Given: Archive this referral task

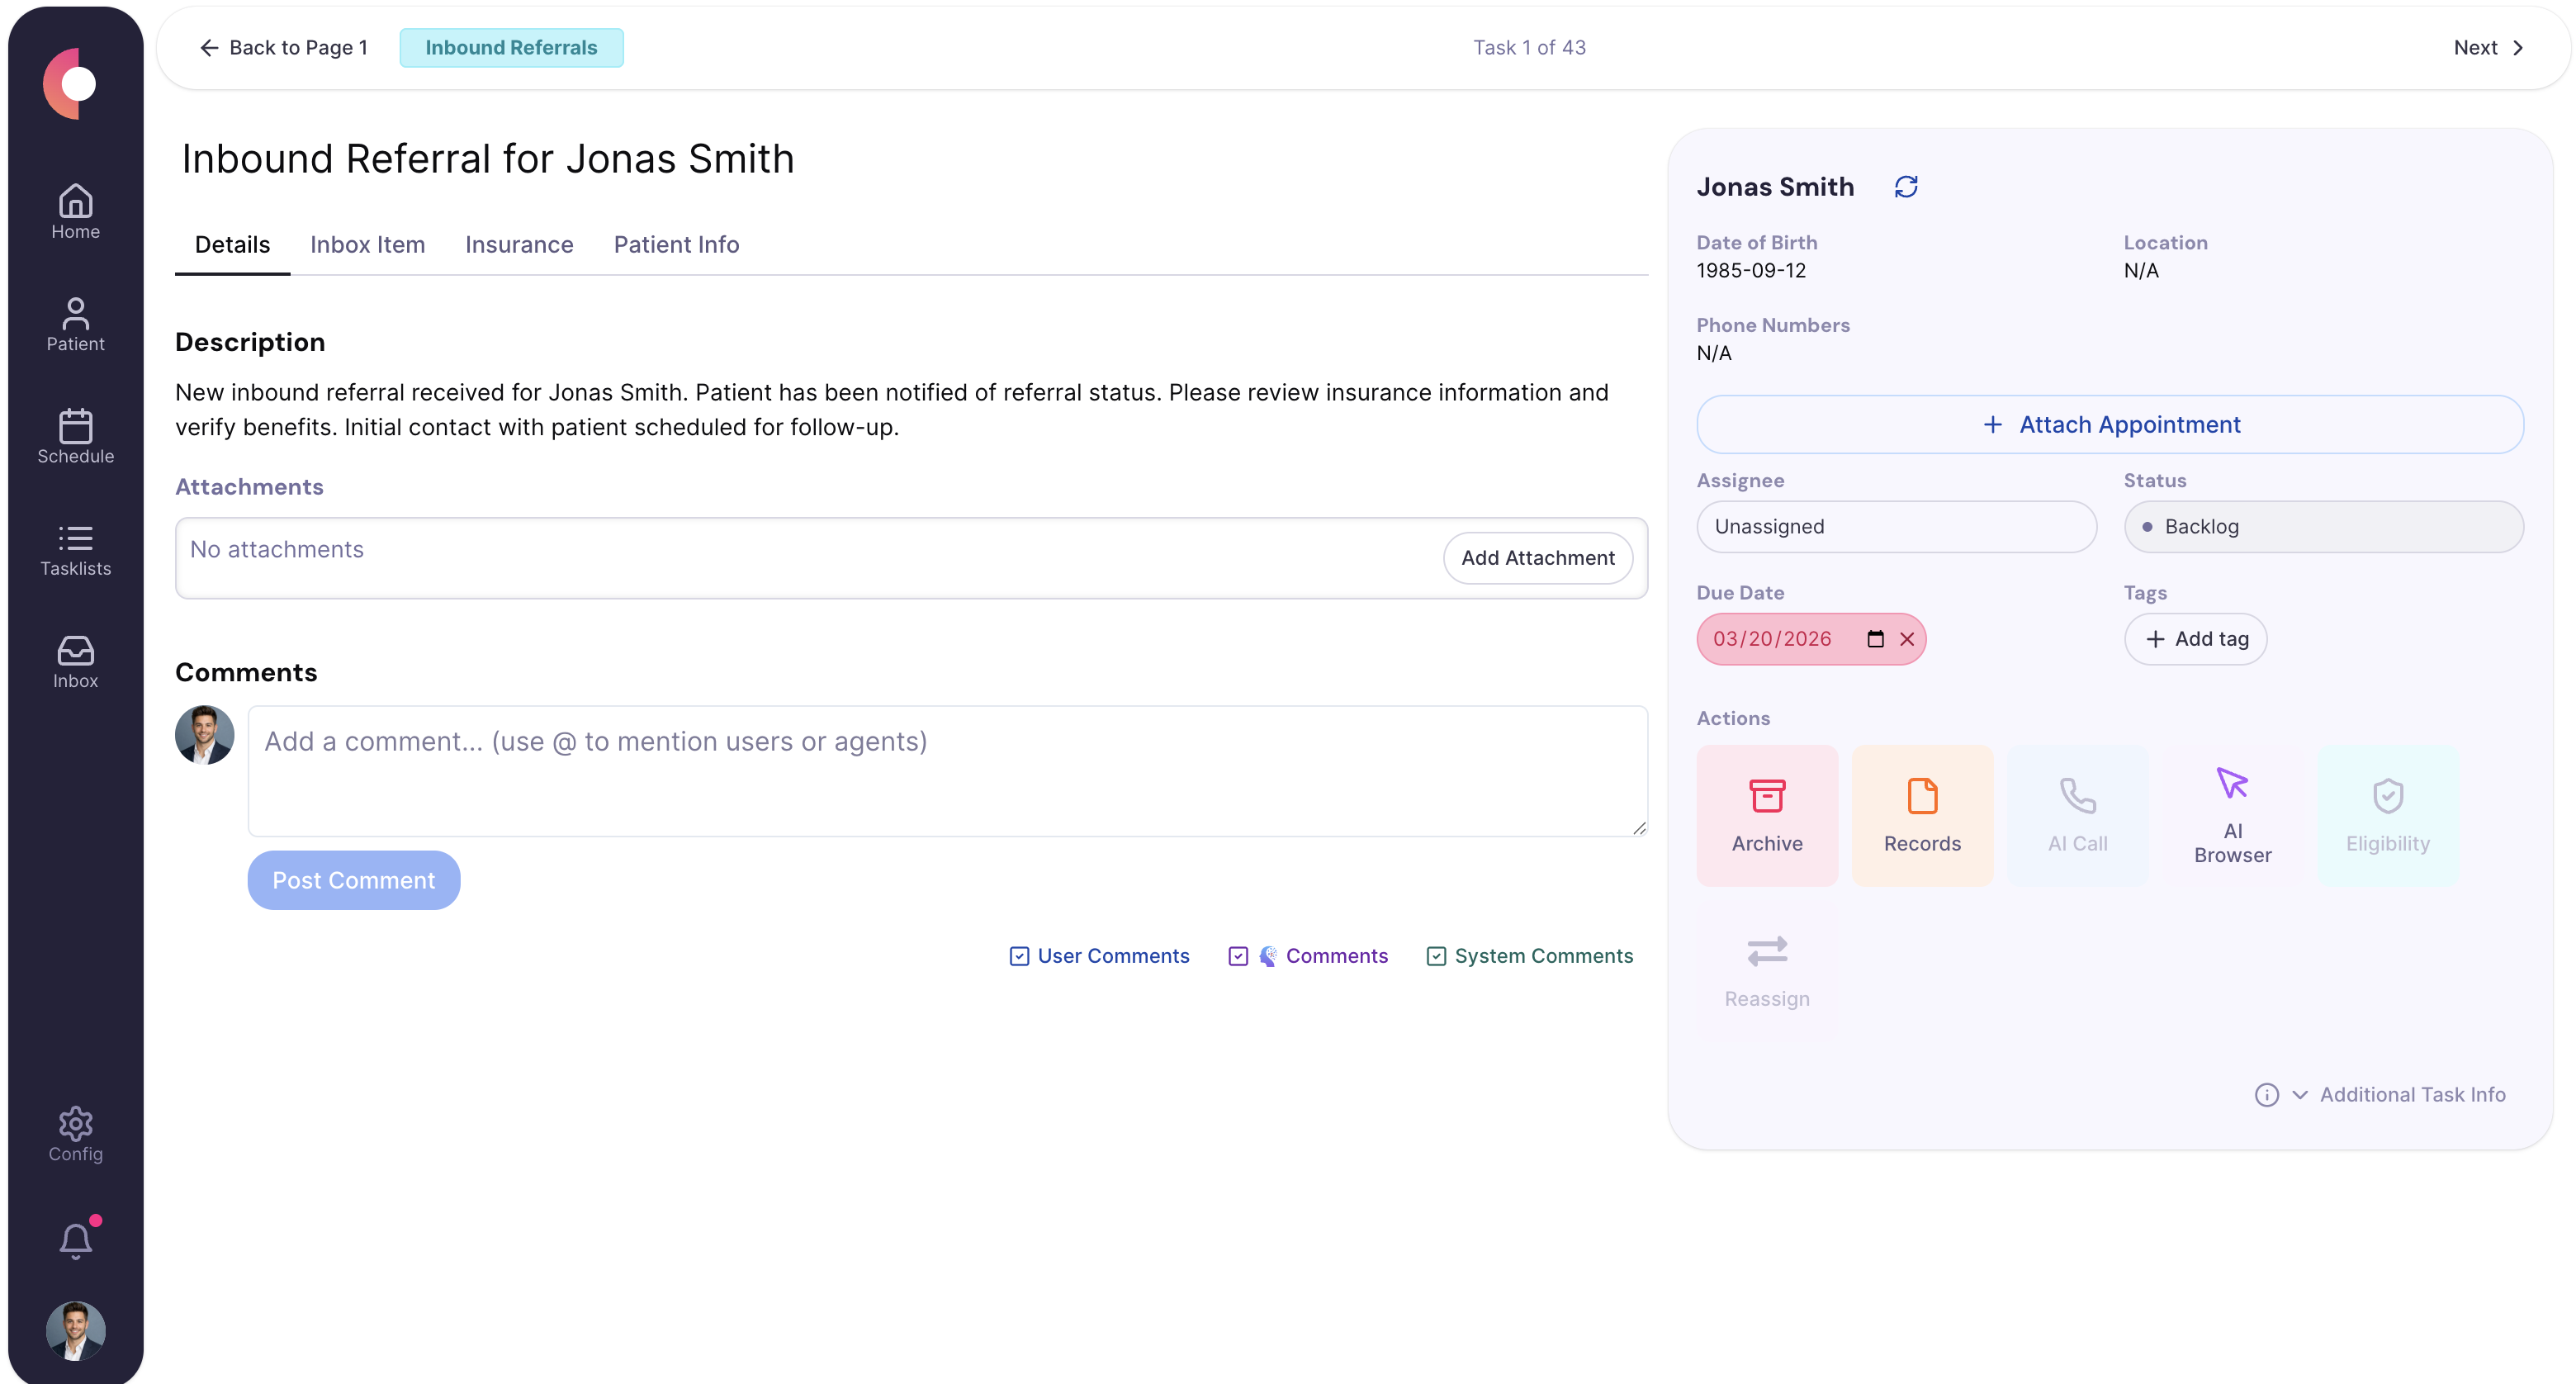Looking at the screenshot, I should tap(1766, 815).
